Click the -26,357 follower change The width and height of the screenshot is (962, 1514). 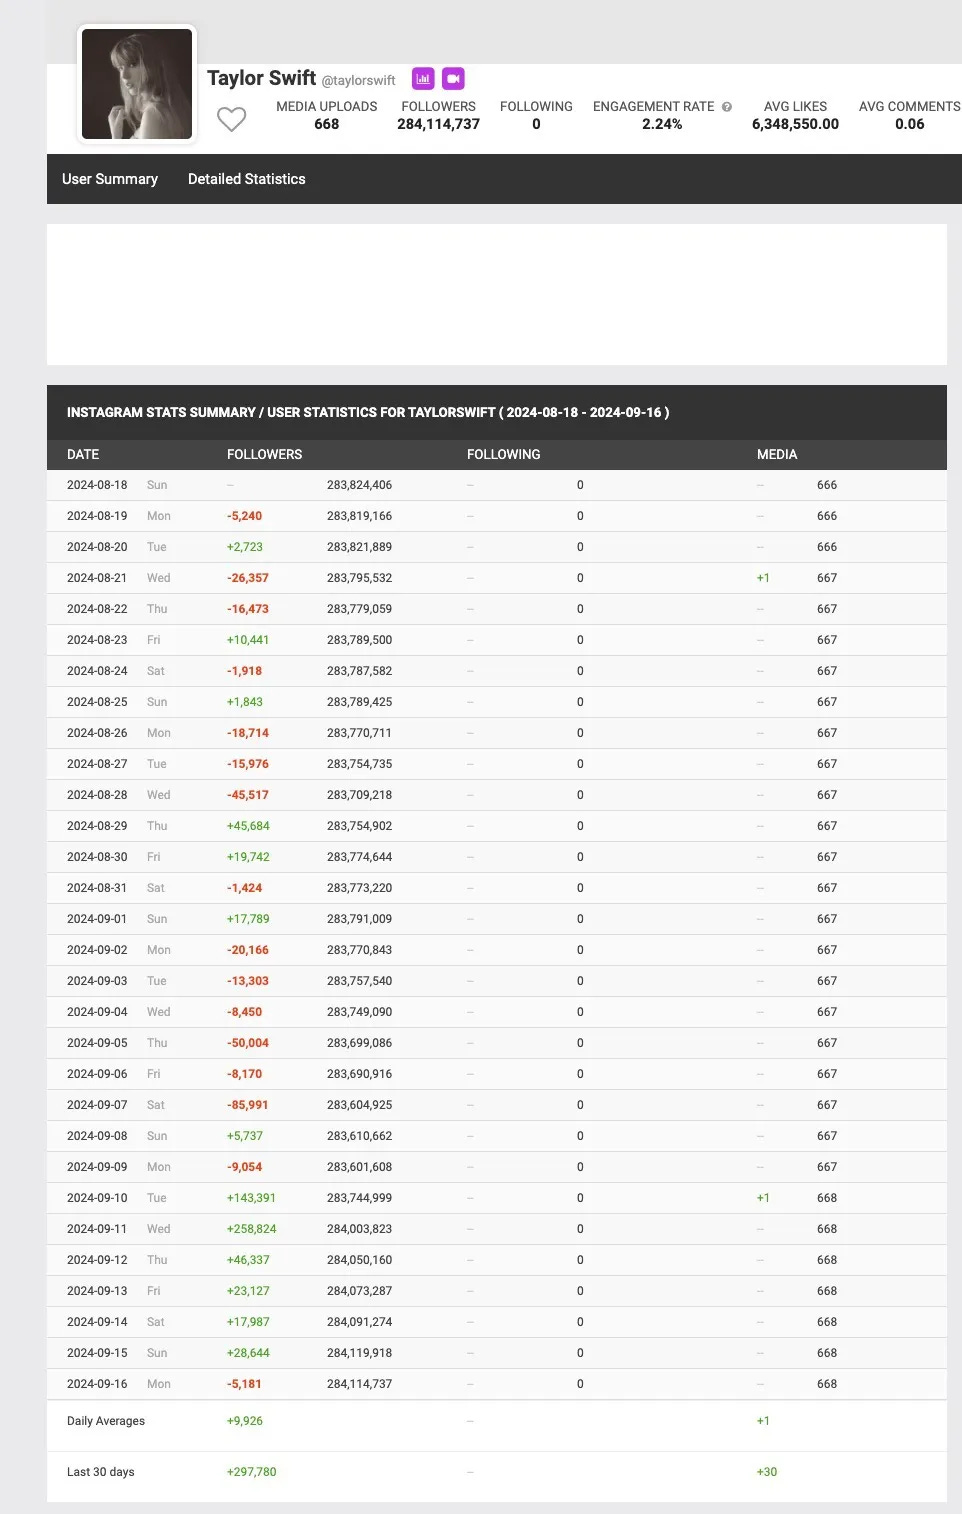(x=248, y=578)
